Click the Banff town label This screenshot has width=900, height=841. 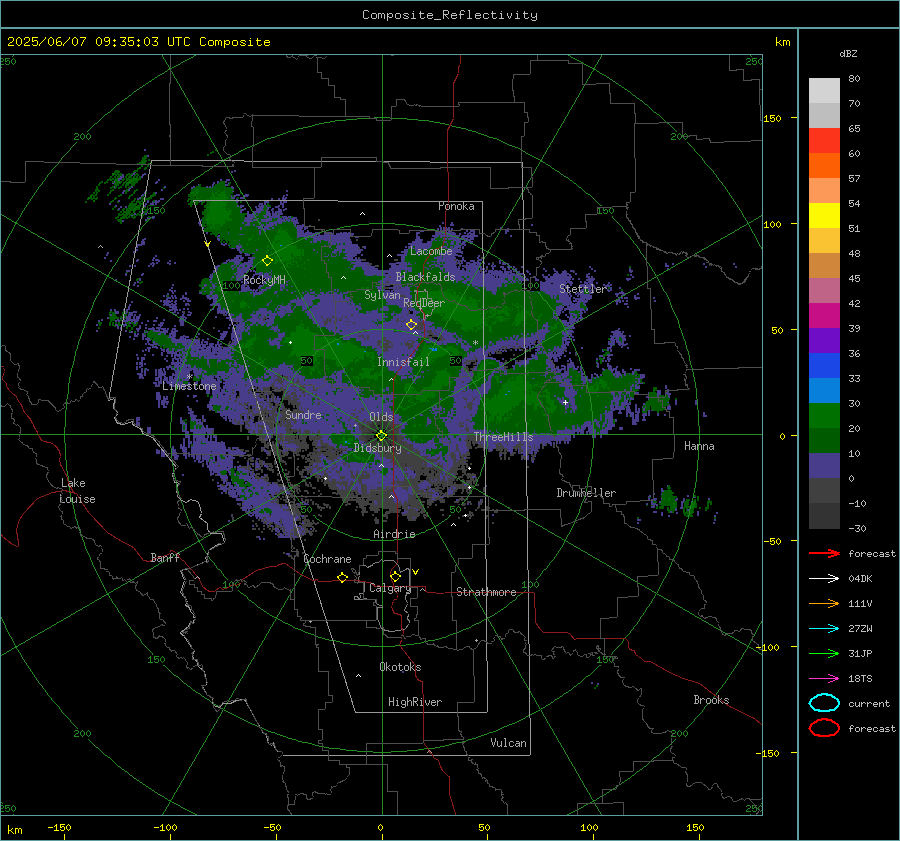165,557
